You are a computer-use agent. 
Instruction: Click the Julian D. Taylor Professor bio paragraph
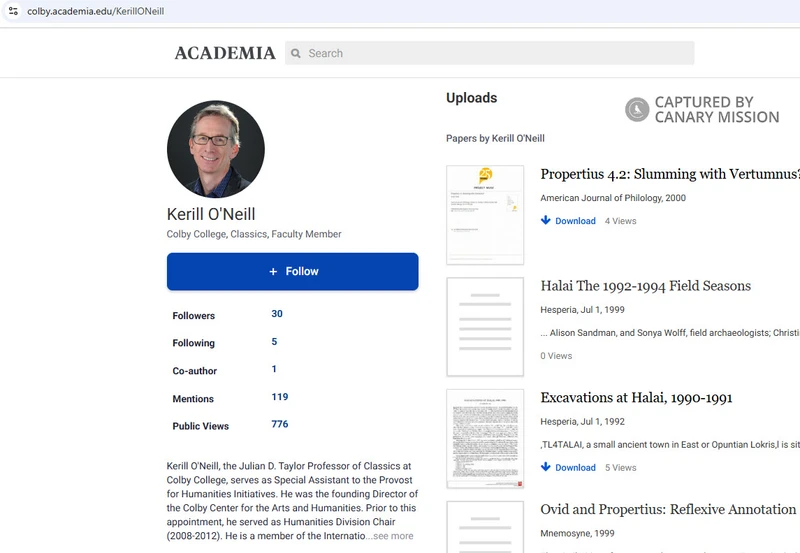292,501
